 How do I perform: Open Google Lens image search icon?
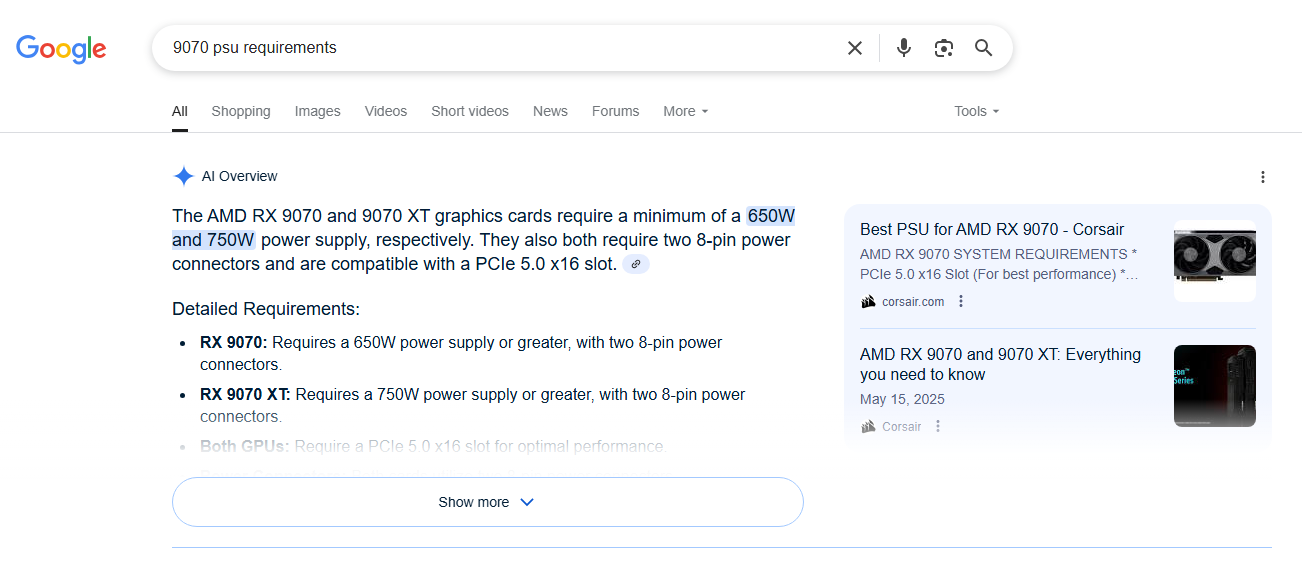click(x=944, y=48)
